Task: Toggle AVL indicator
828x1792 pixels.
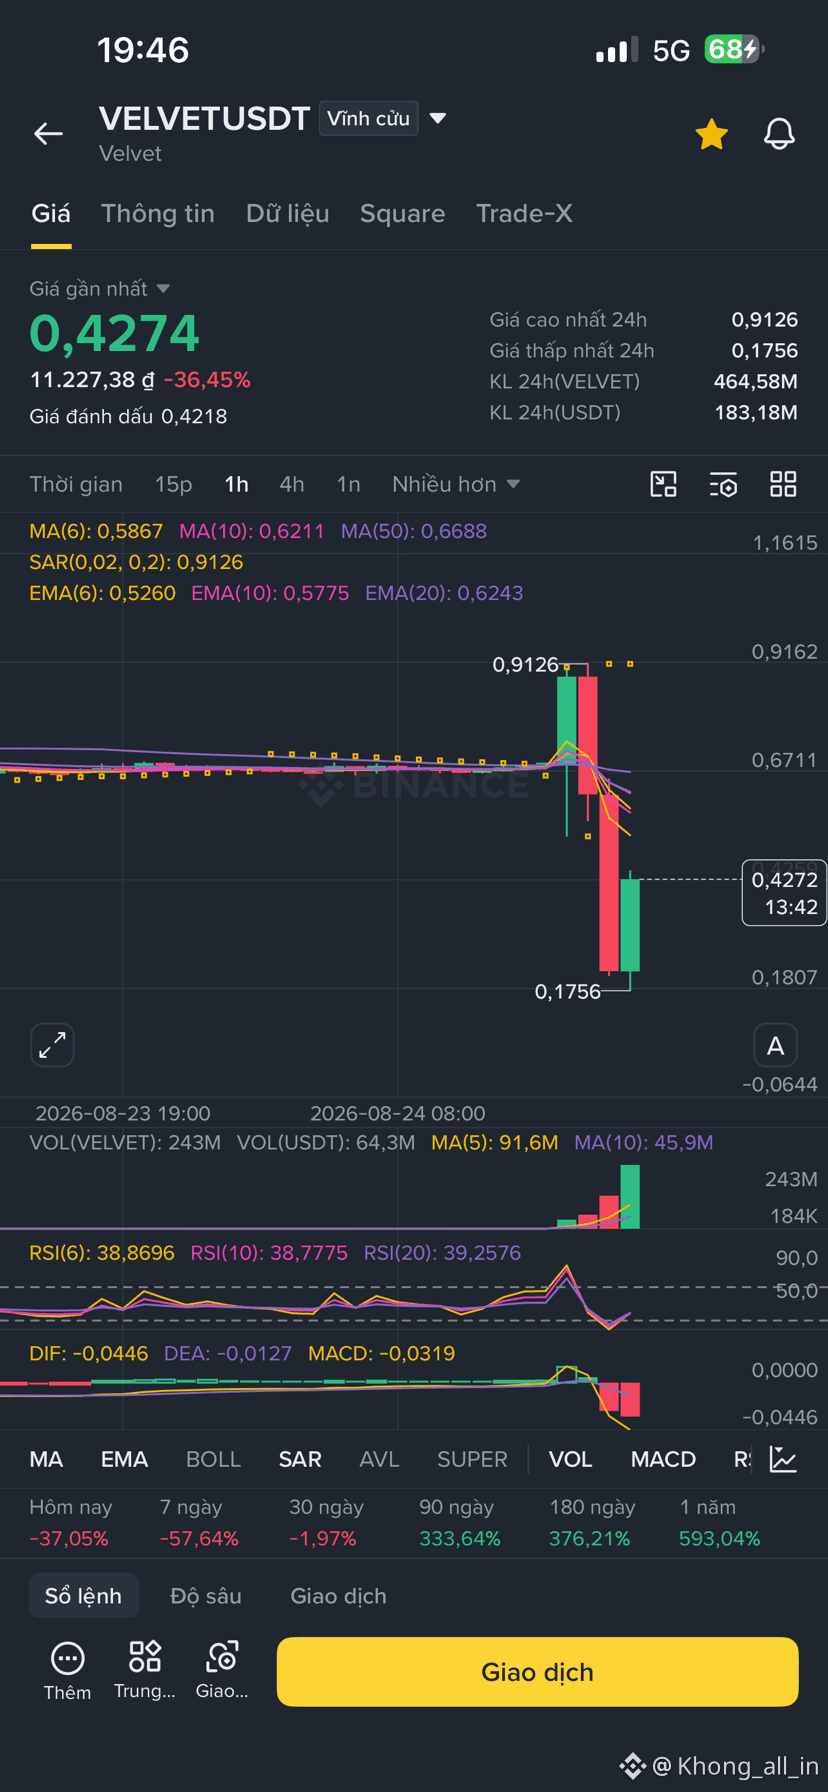Action: [x=379, y=1460]
